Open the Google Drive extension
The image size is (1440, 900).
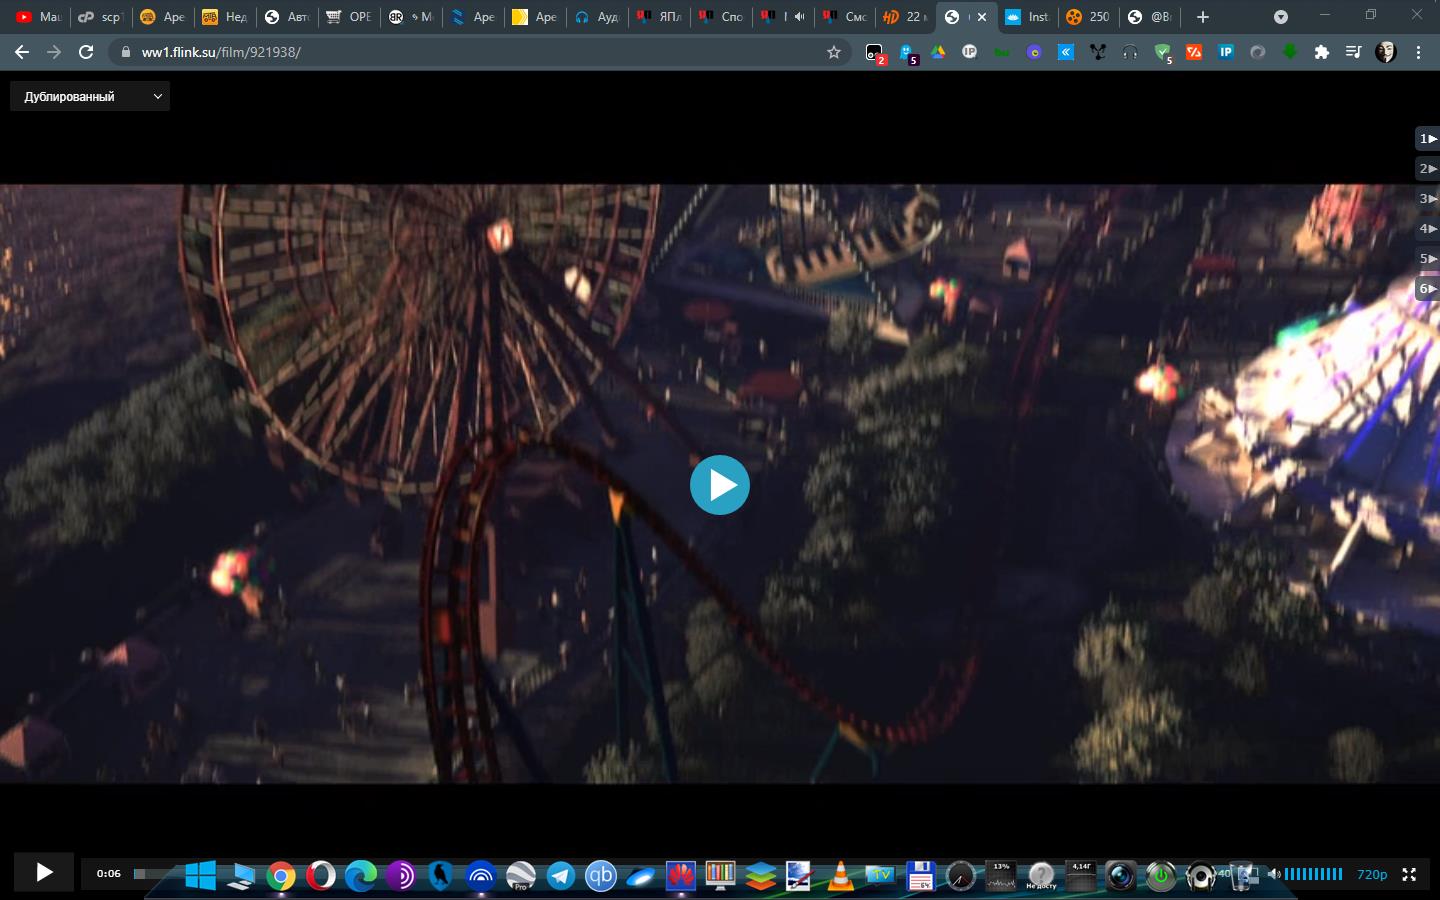click(938, 52)
